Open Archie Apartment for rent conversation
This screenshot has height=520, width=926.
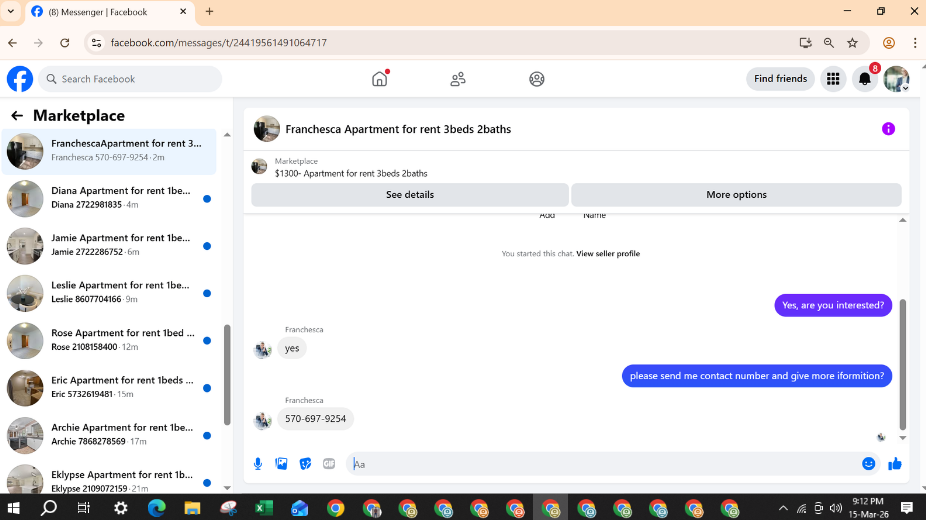(109, 435)
